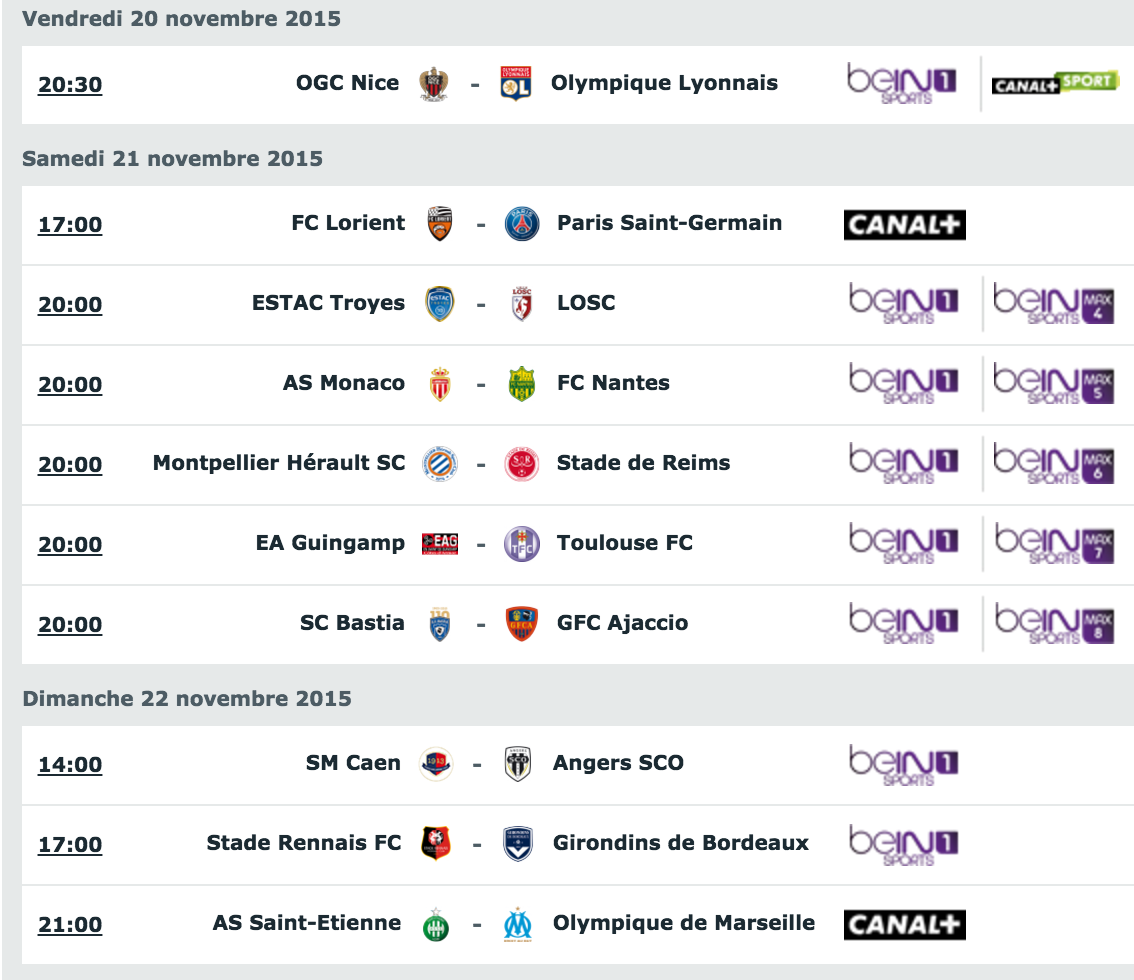Open the 14:00 SM Caen match time

pos(70,764)
